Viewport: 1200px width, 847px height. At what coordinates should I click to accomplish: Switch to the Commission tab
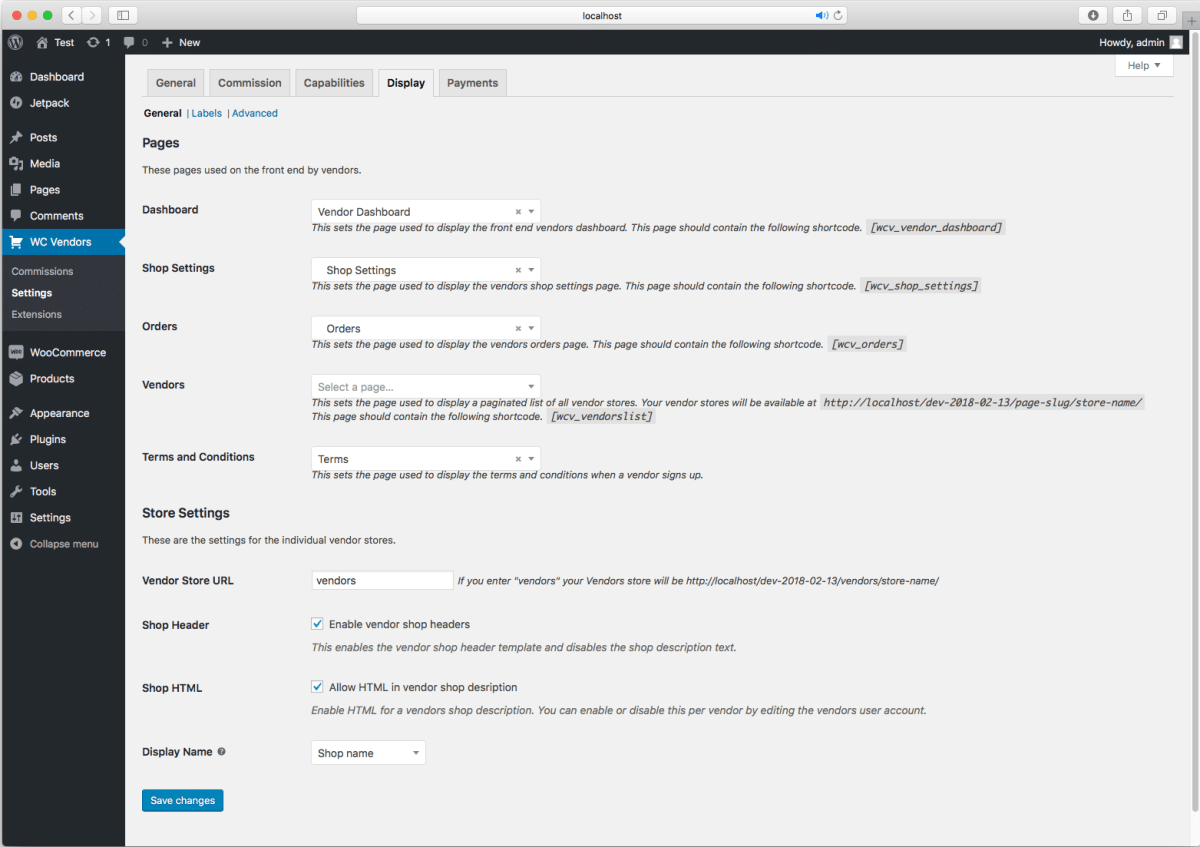(x=248, y=82)
